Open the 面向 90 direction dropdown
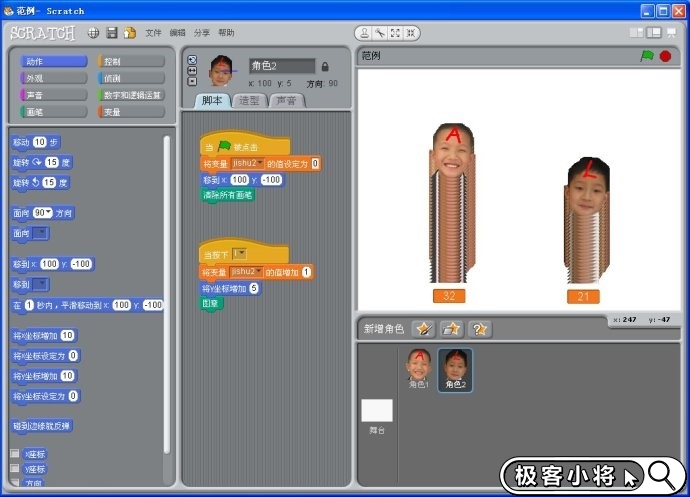The width and height of the screenshot is (690, 497). 47,213
